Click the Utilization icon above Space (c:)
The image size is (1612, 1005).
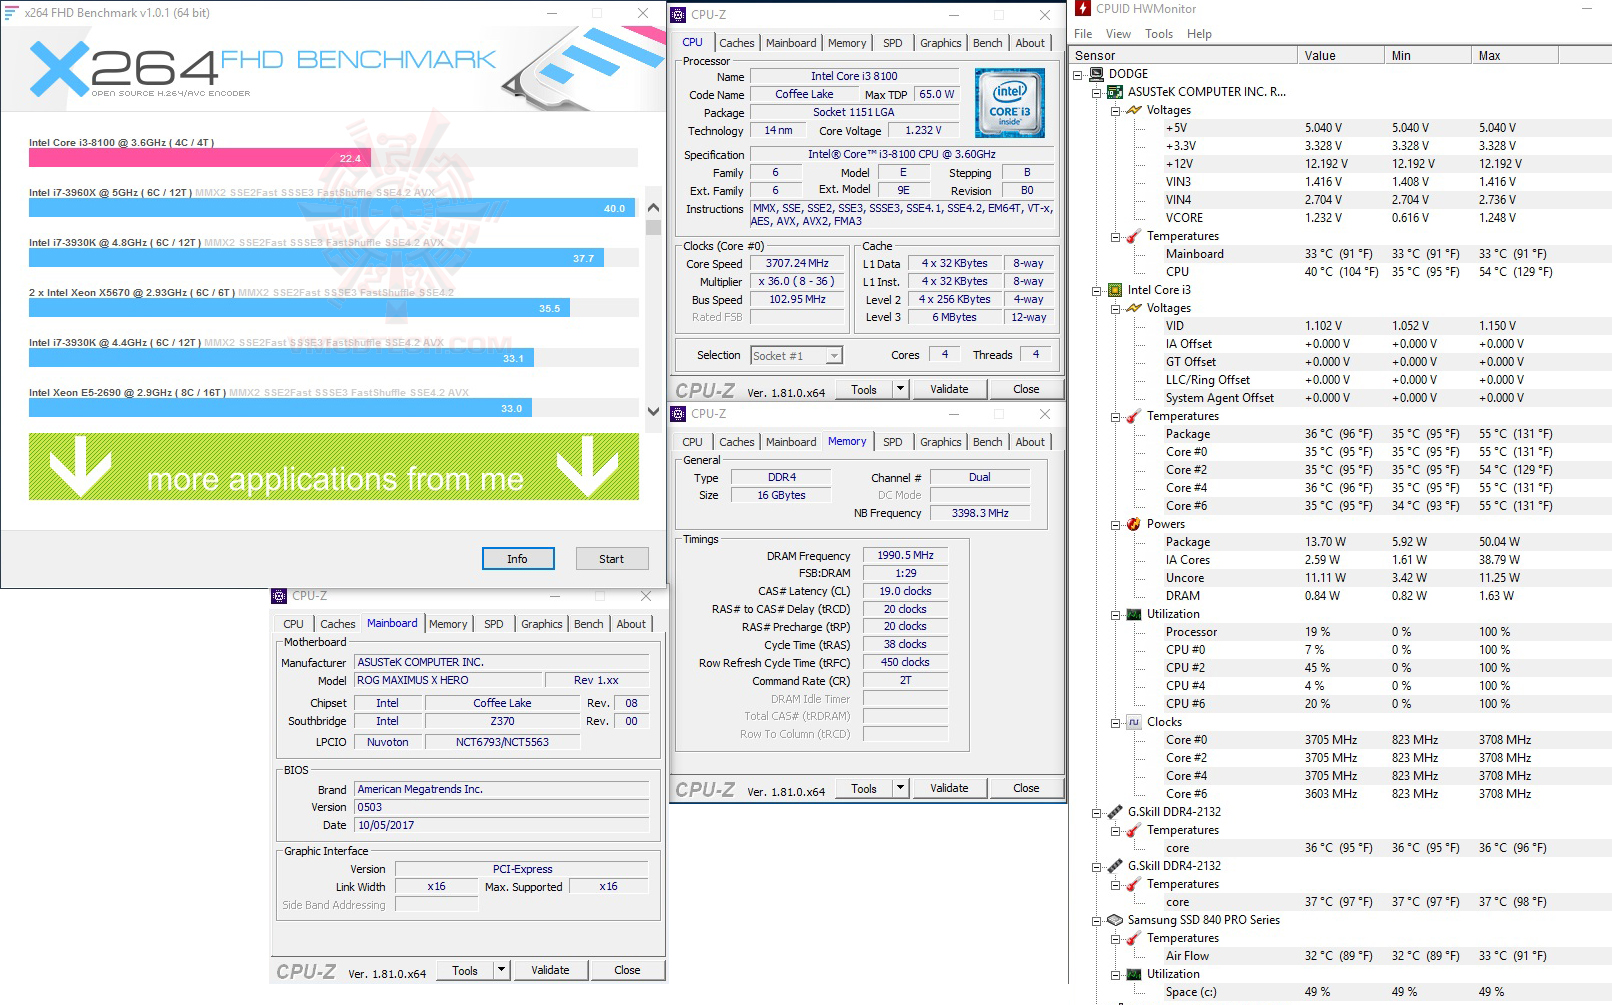click(1134, 974)
